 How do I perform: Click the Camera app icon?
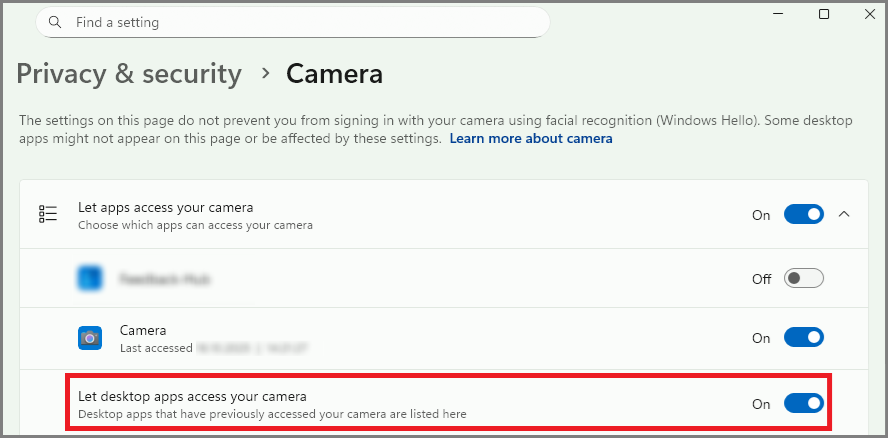click(x=90, y=338)
